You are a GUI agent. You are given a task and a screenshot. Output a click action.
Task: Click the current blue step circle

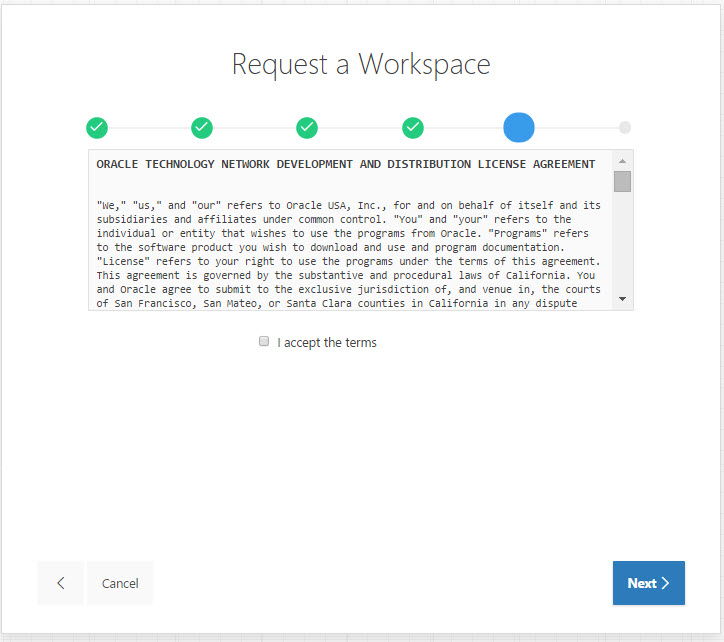[519, 128]
